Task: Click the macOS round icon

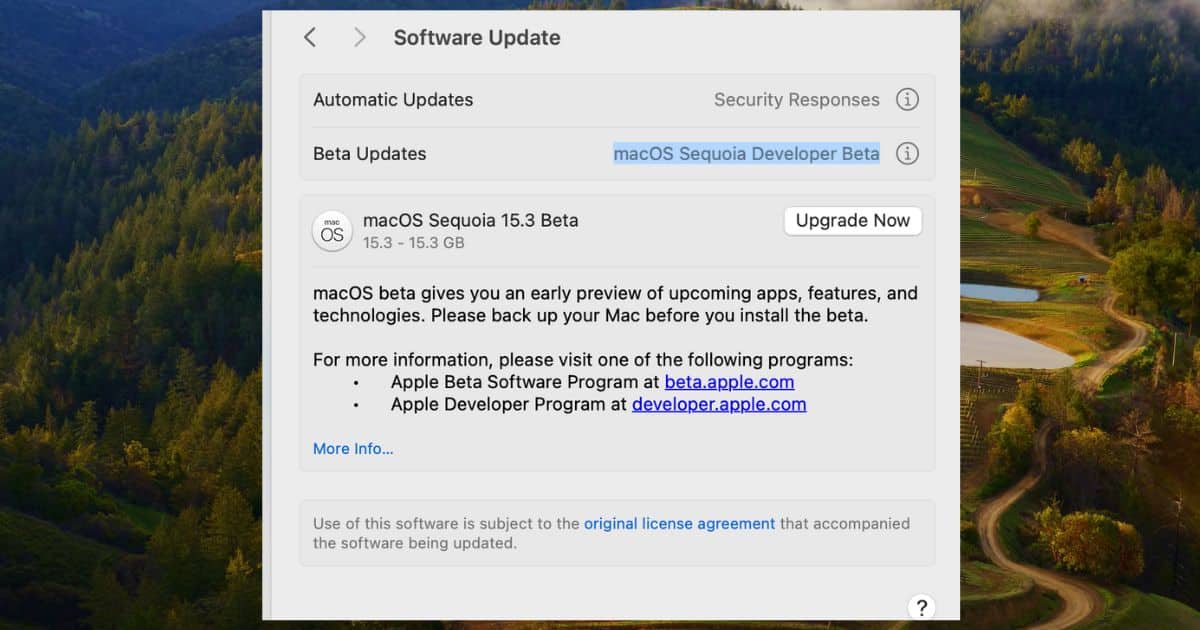Action: point(332,231)
